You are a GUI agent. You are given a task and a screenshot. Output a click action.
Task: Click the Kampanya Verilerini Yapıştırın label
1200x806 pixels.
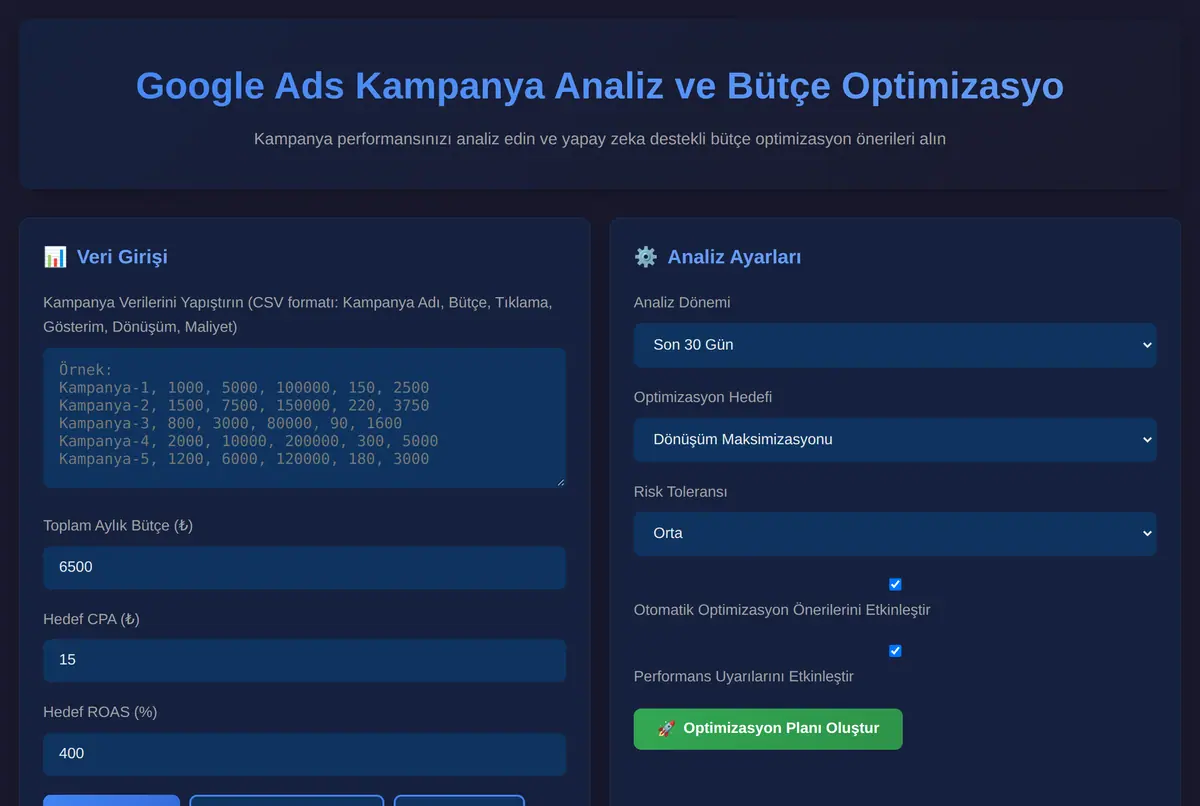click(x=298, y=314)
